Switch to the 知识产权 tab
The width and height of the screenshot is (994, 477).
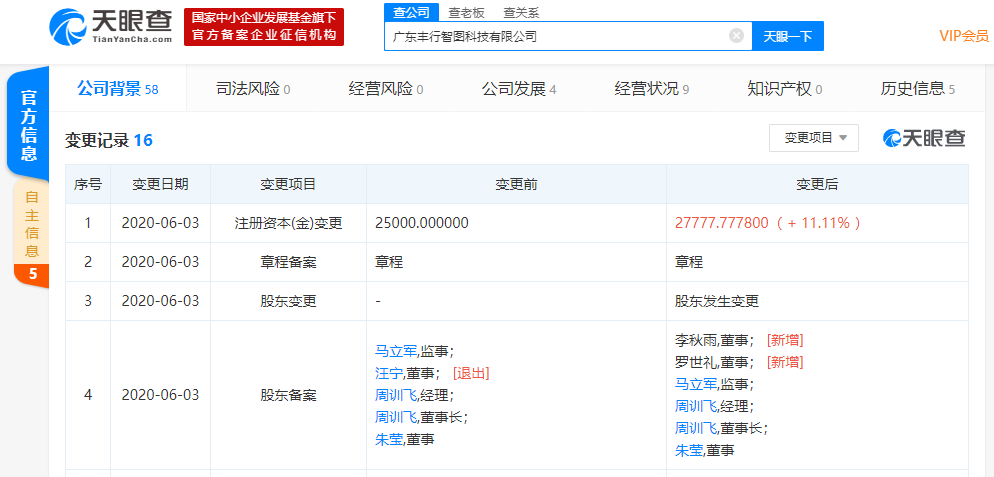pos(784,89)
